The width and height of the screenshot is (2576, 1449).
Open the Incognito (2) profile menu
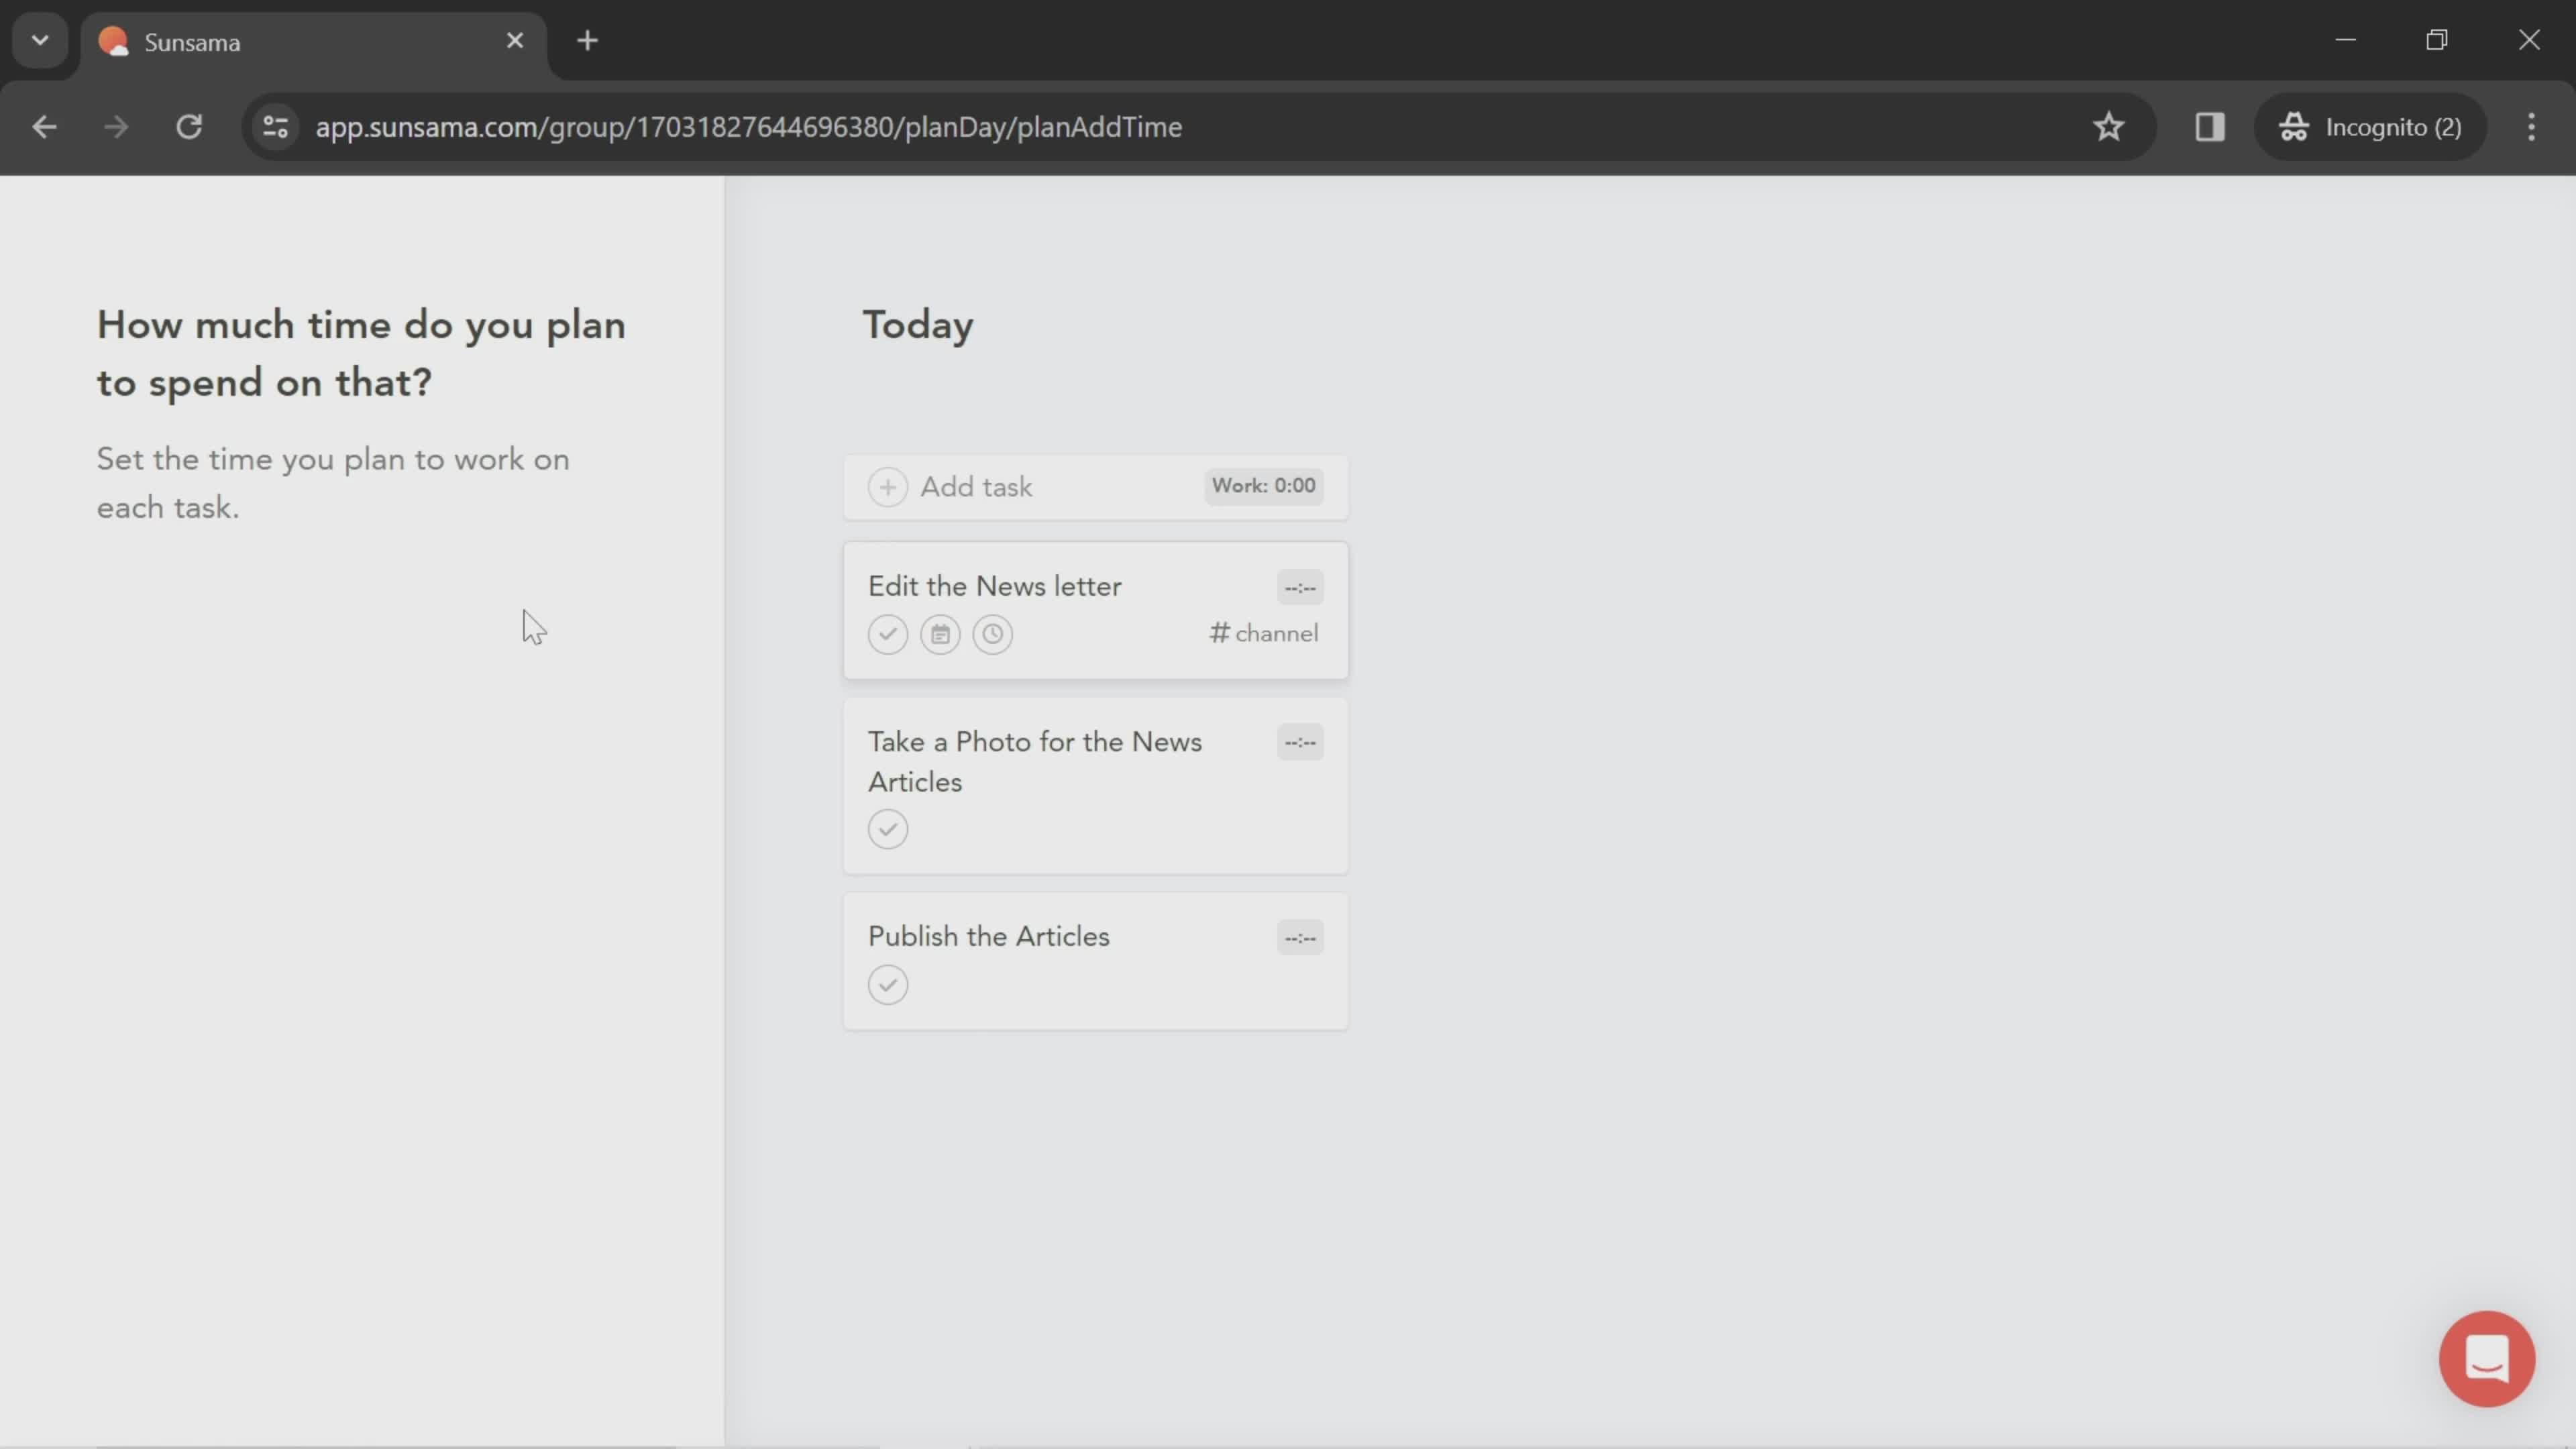[x=2370, y=127]
